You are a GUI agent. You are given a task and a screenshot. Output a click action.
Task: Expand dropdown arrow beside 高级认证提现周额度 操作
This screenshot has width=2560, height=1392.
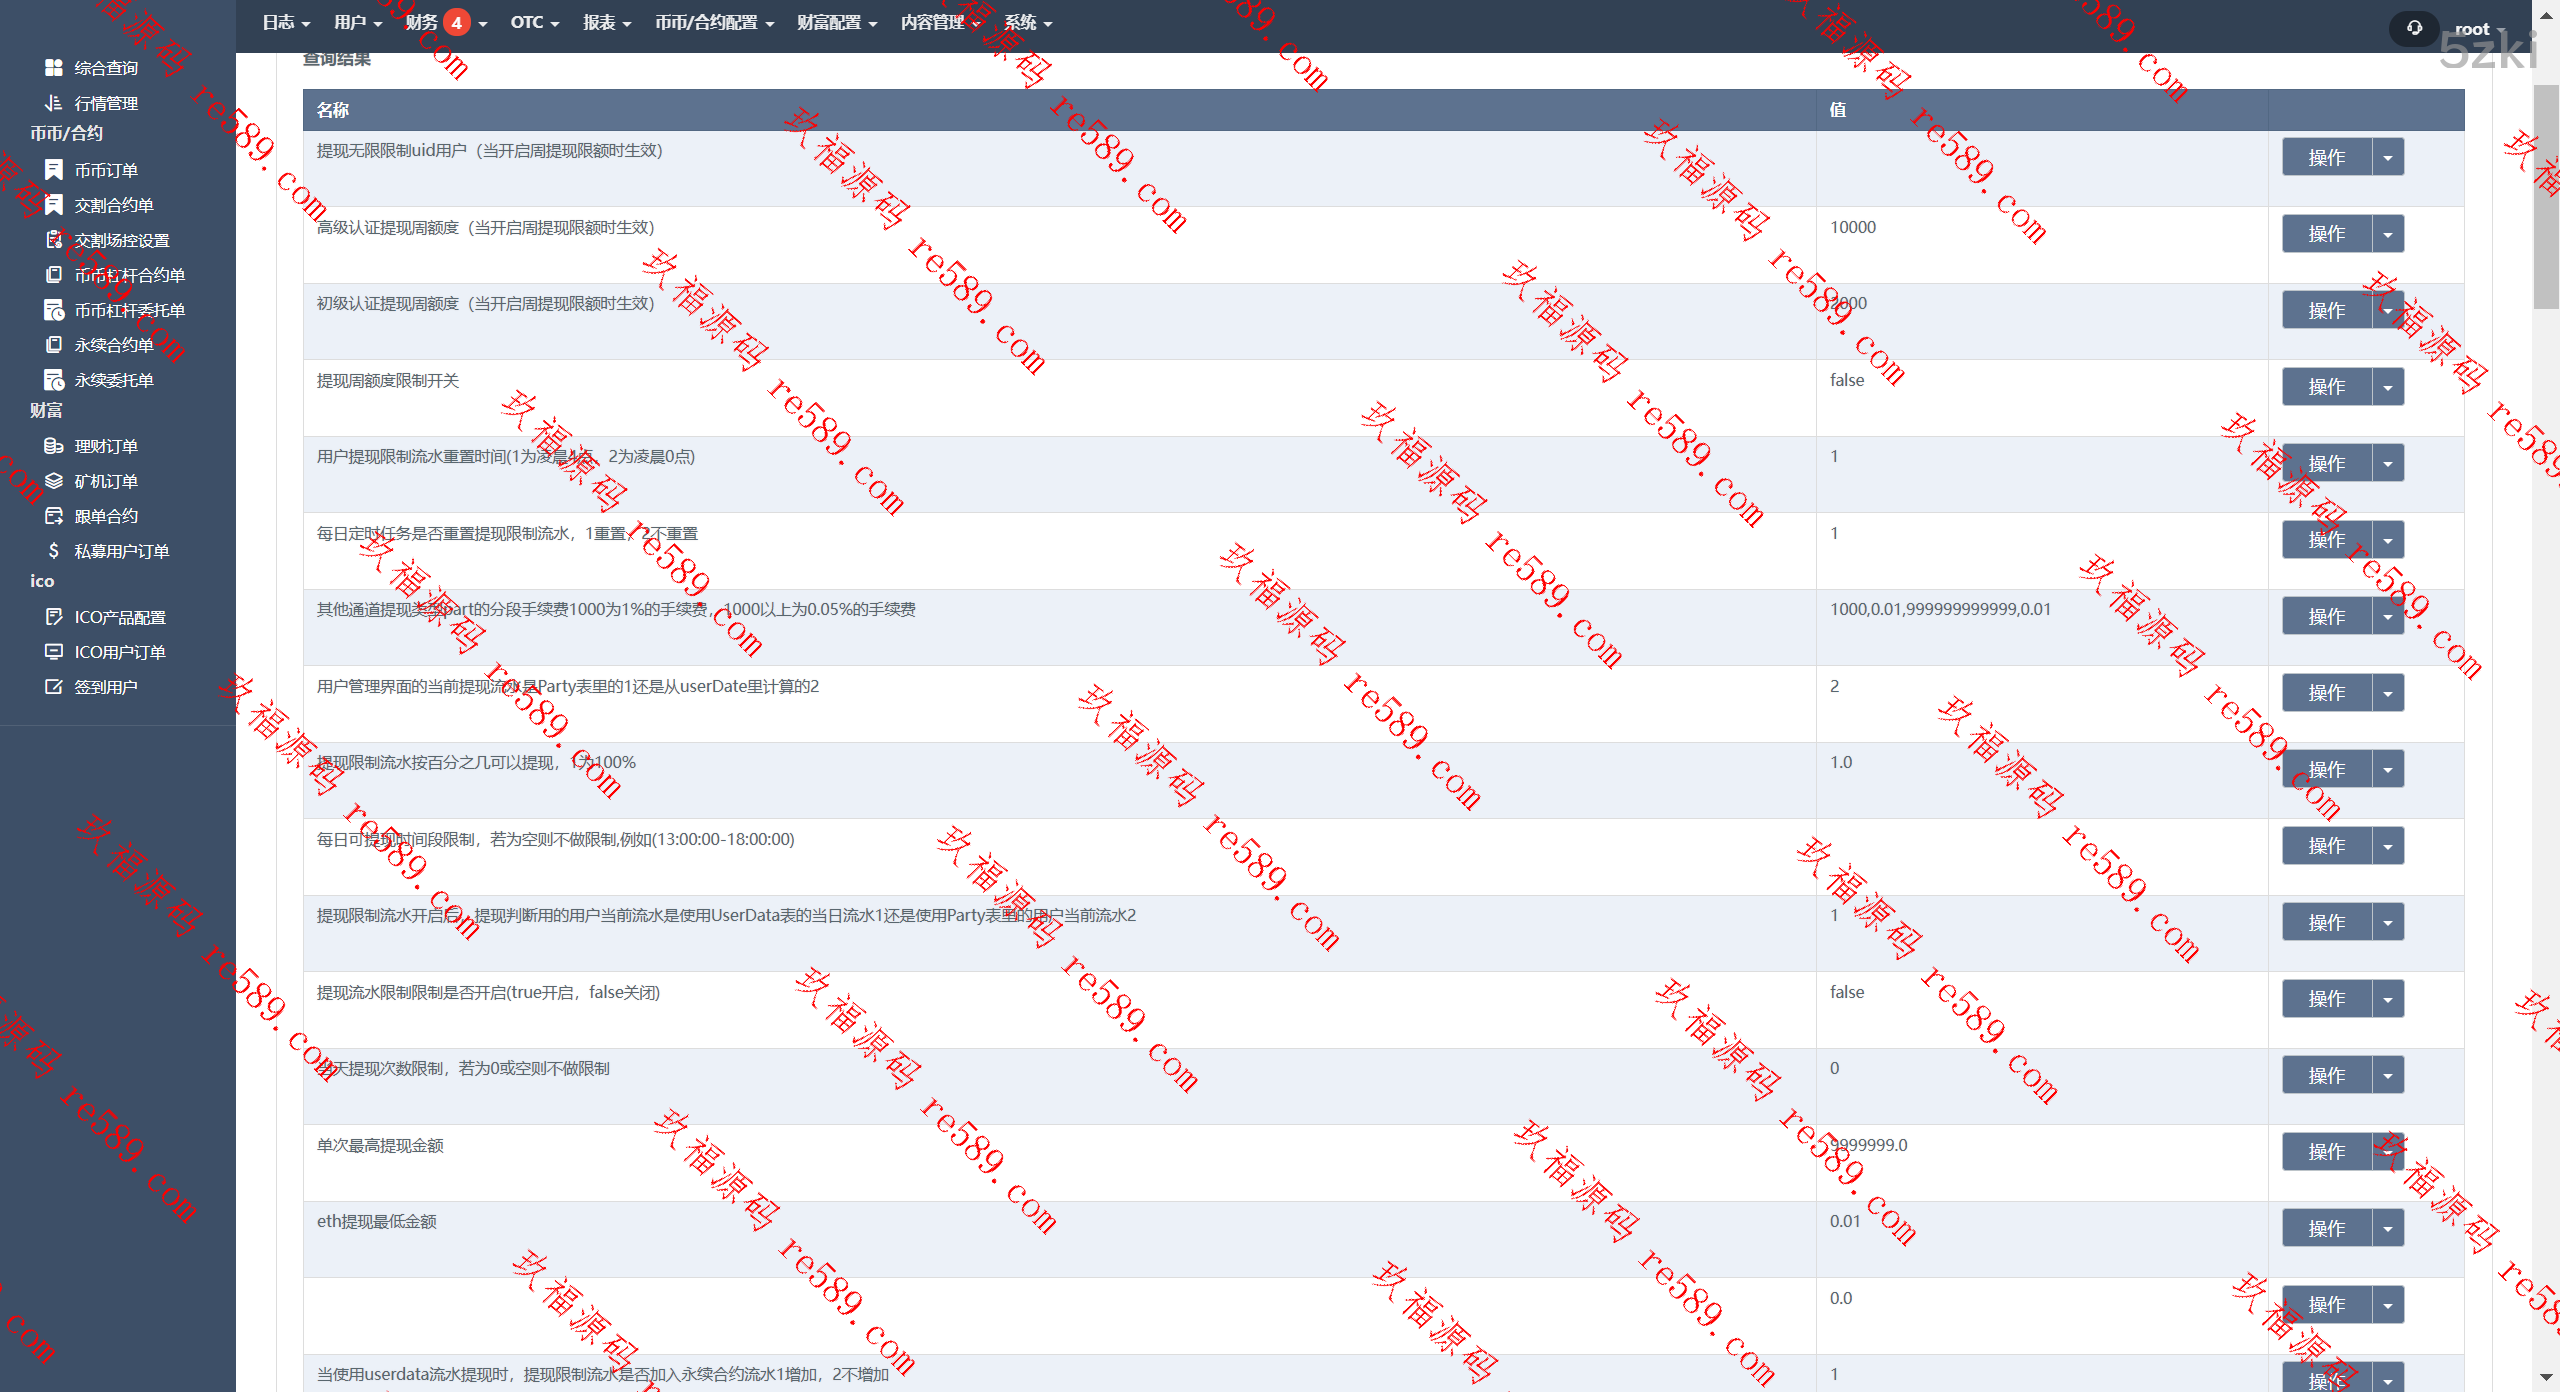click(2388, 234)
